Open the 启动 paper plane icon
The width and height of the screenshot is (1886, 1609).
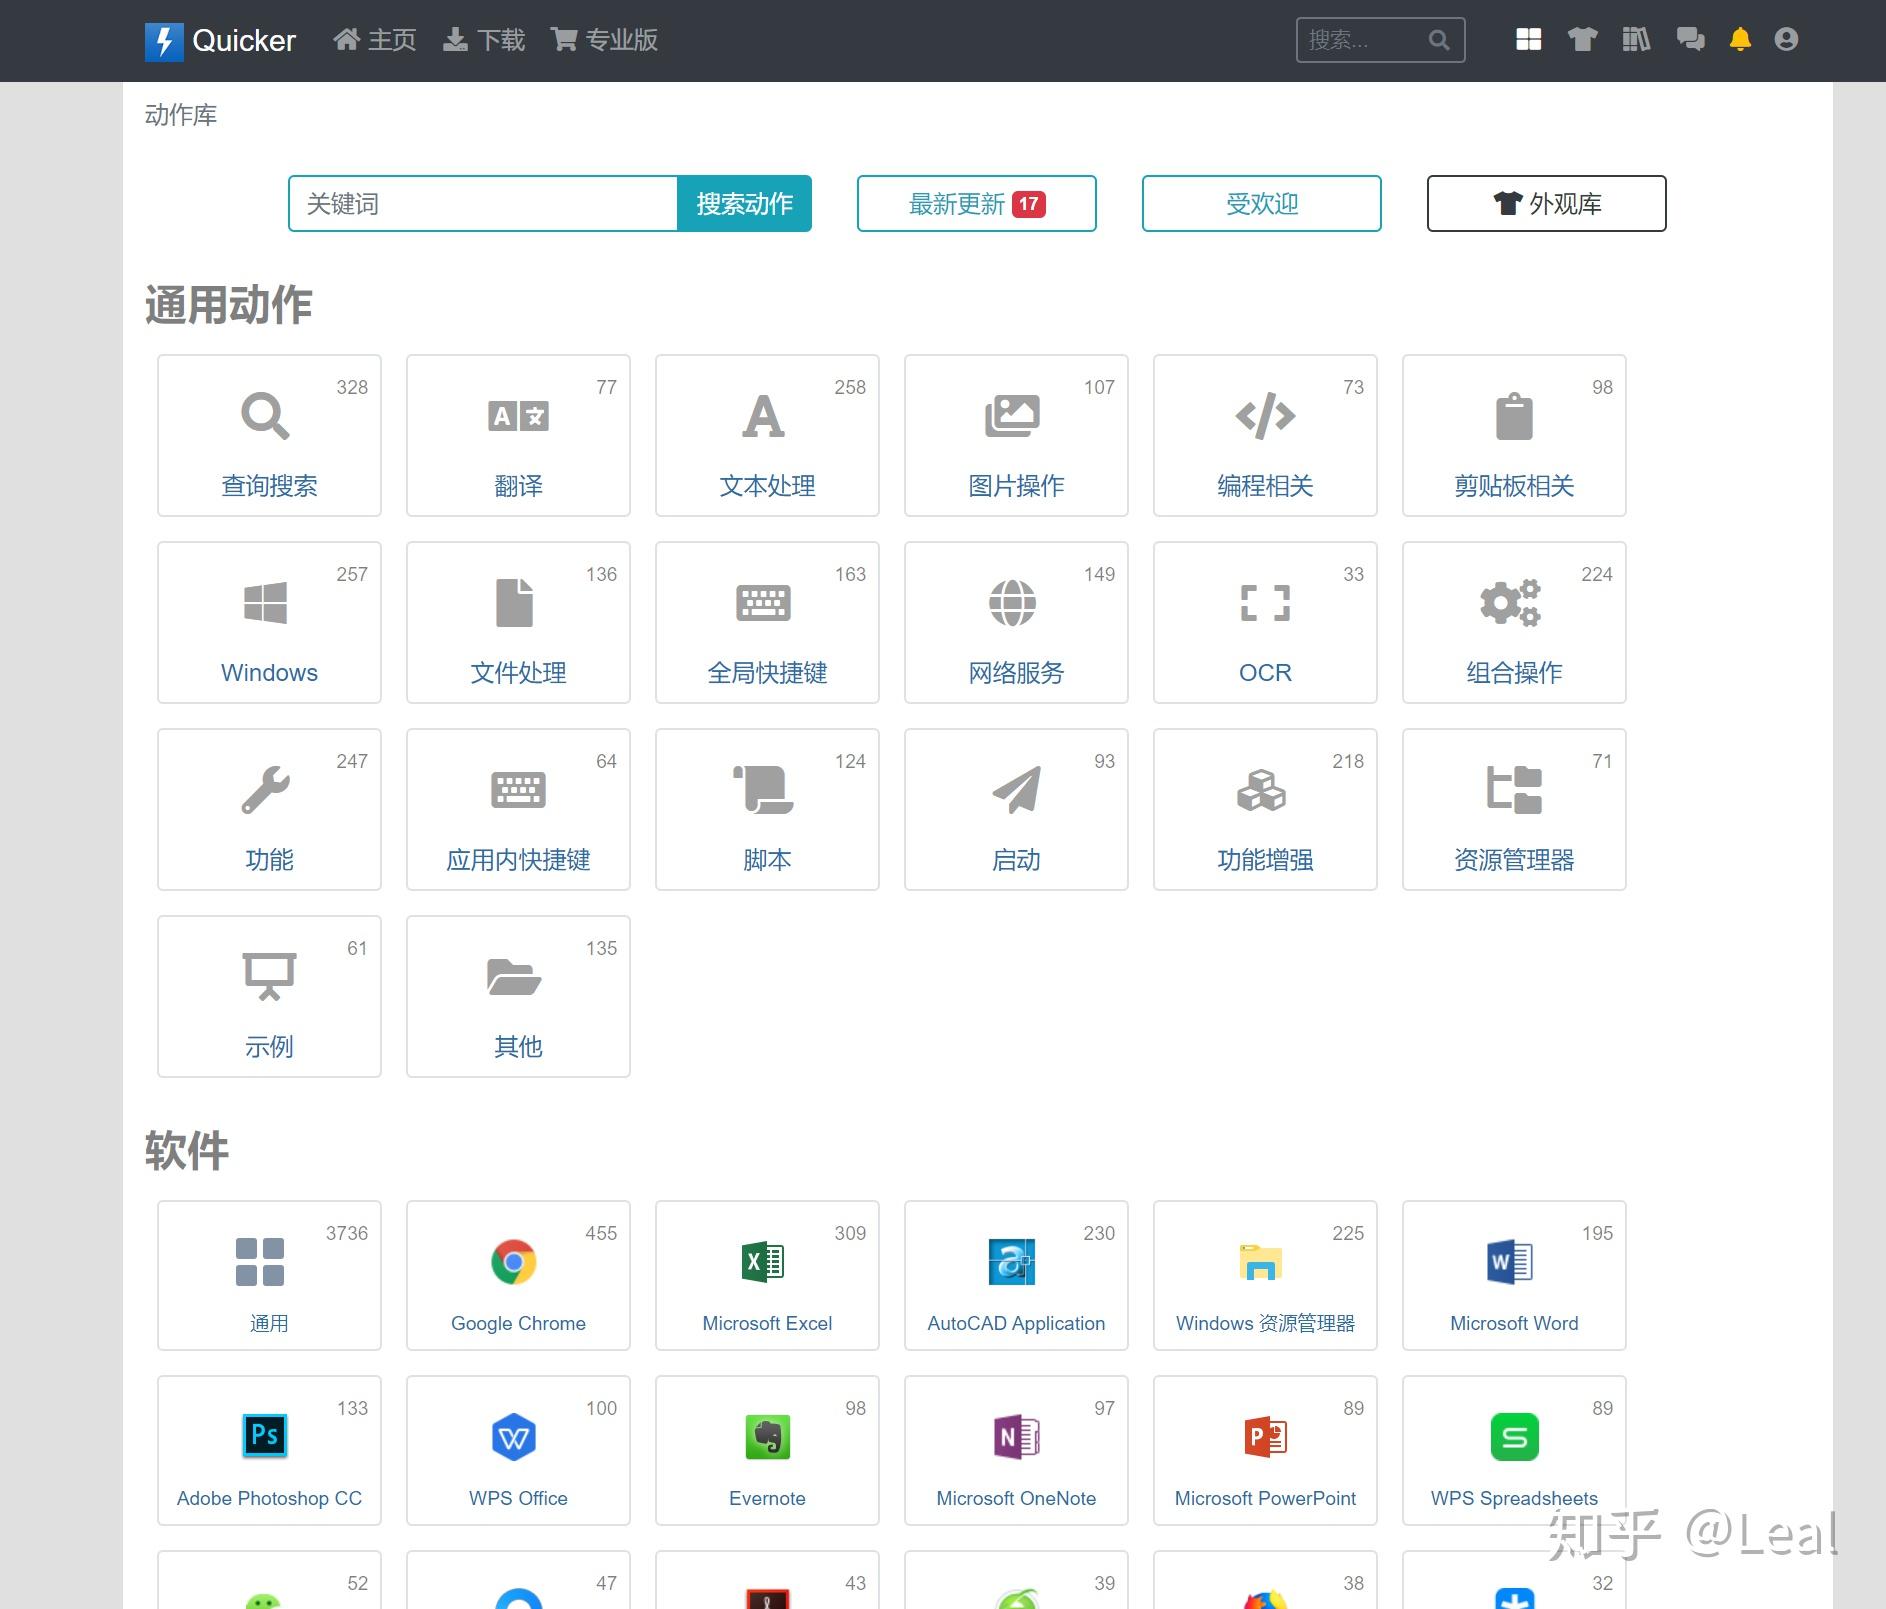[1016, 790]
